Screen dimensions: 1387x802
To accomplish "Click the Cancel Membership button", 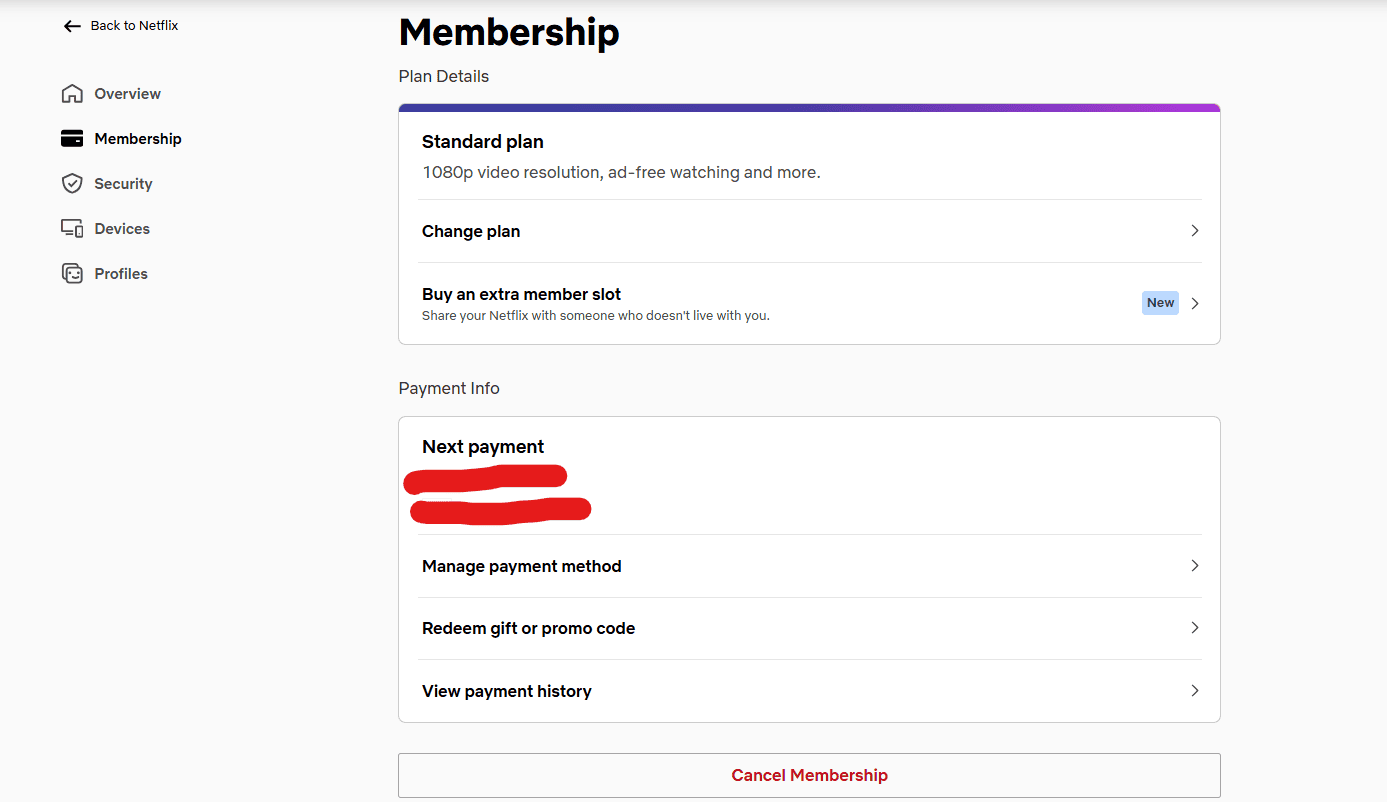I will [x=809, y=775].
